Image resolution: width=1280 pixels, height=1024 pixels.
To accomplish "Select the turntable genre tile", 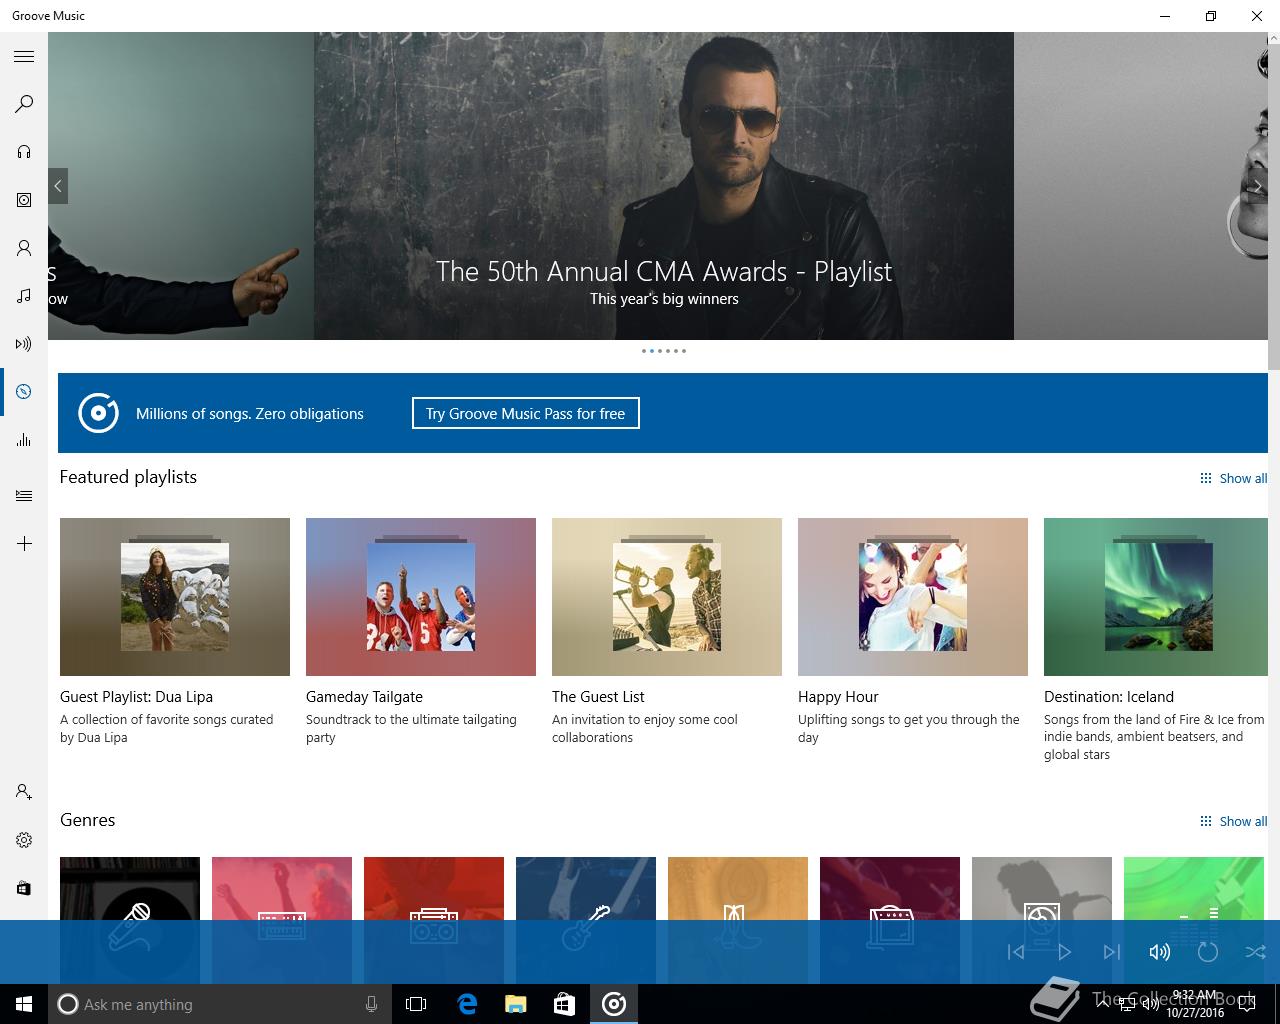I will click(1042, 920).
